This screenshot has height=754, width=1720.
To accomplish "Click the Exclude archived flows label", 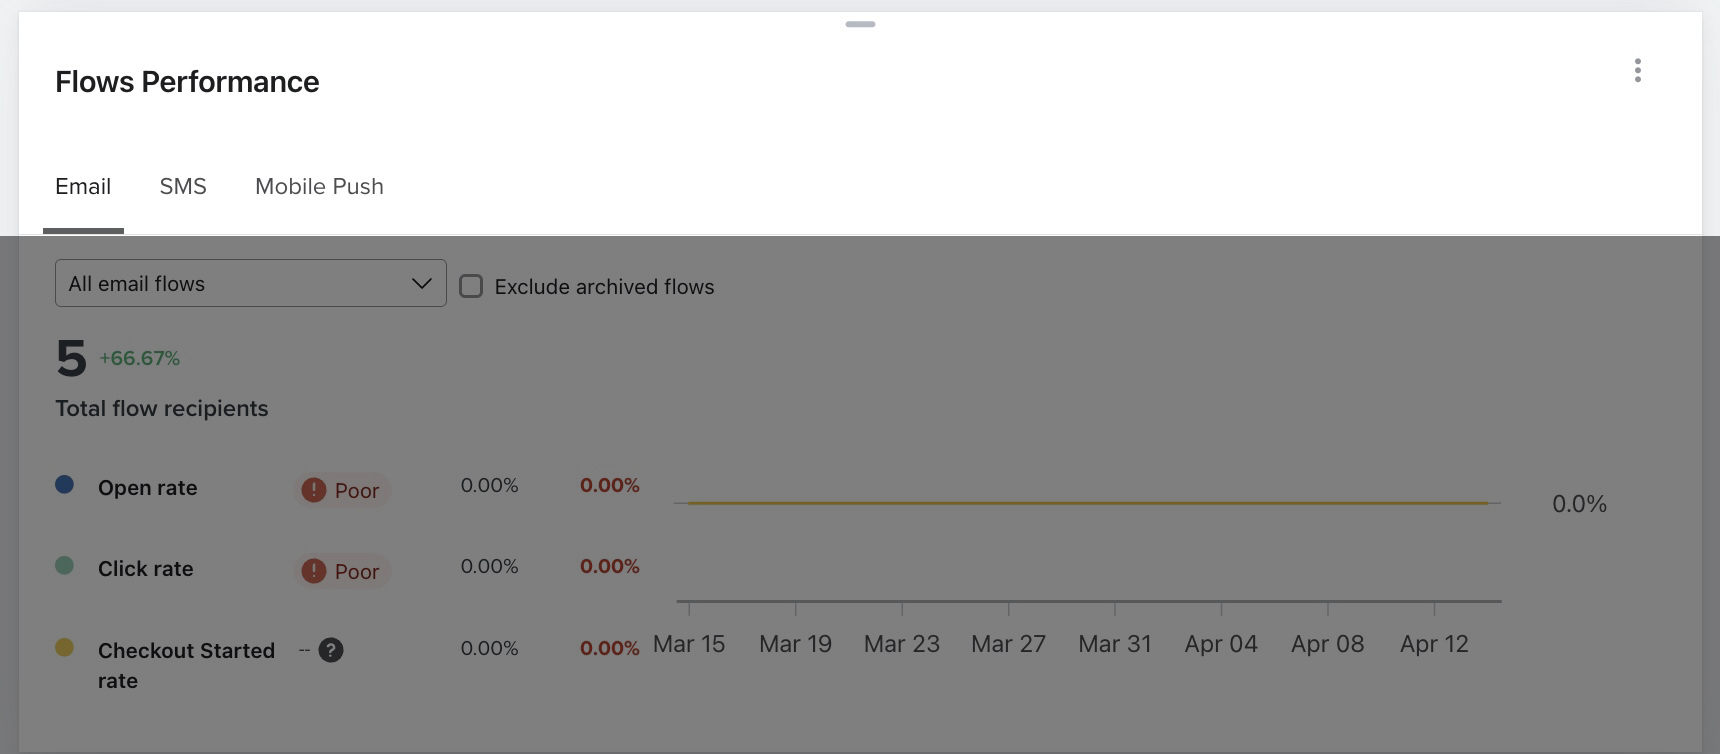I will [x=604, y=287].
